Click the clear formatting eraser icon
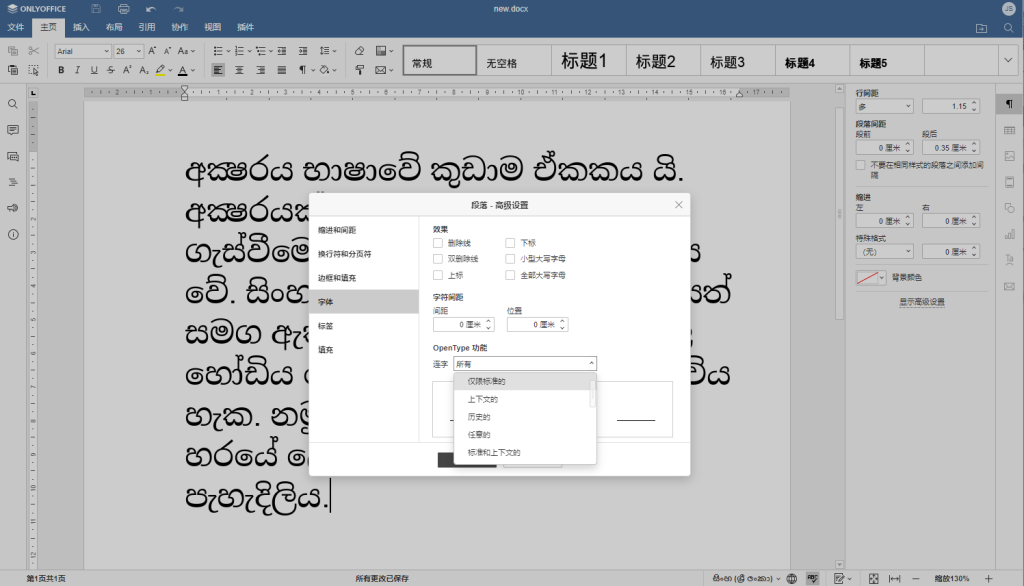This screenshot has width=1024, height=586. pos(359,51)
